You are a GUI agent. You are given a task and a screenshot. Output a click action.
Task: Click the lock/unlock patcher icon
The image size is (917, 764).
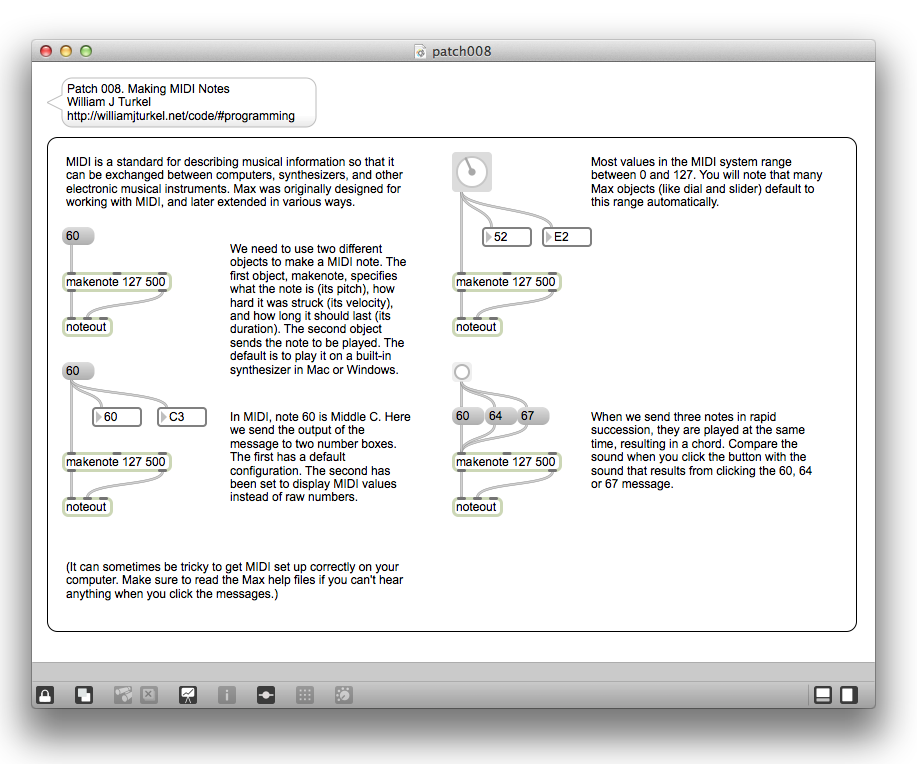coord(45,695)
